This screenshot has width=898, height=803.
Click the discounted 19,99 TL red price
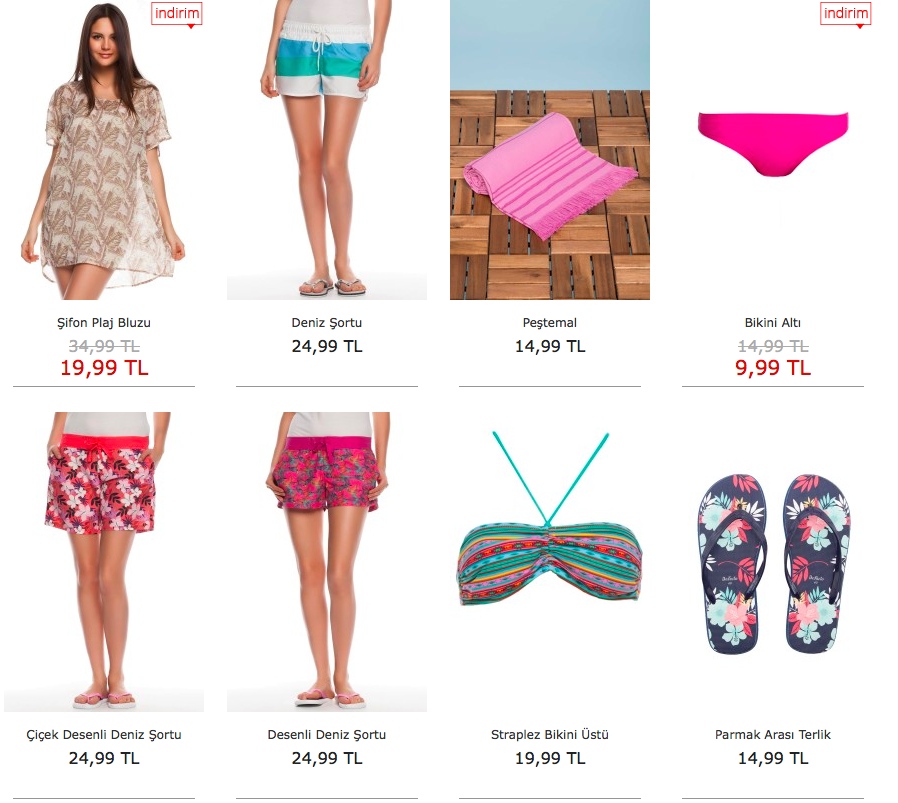104,368
